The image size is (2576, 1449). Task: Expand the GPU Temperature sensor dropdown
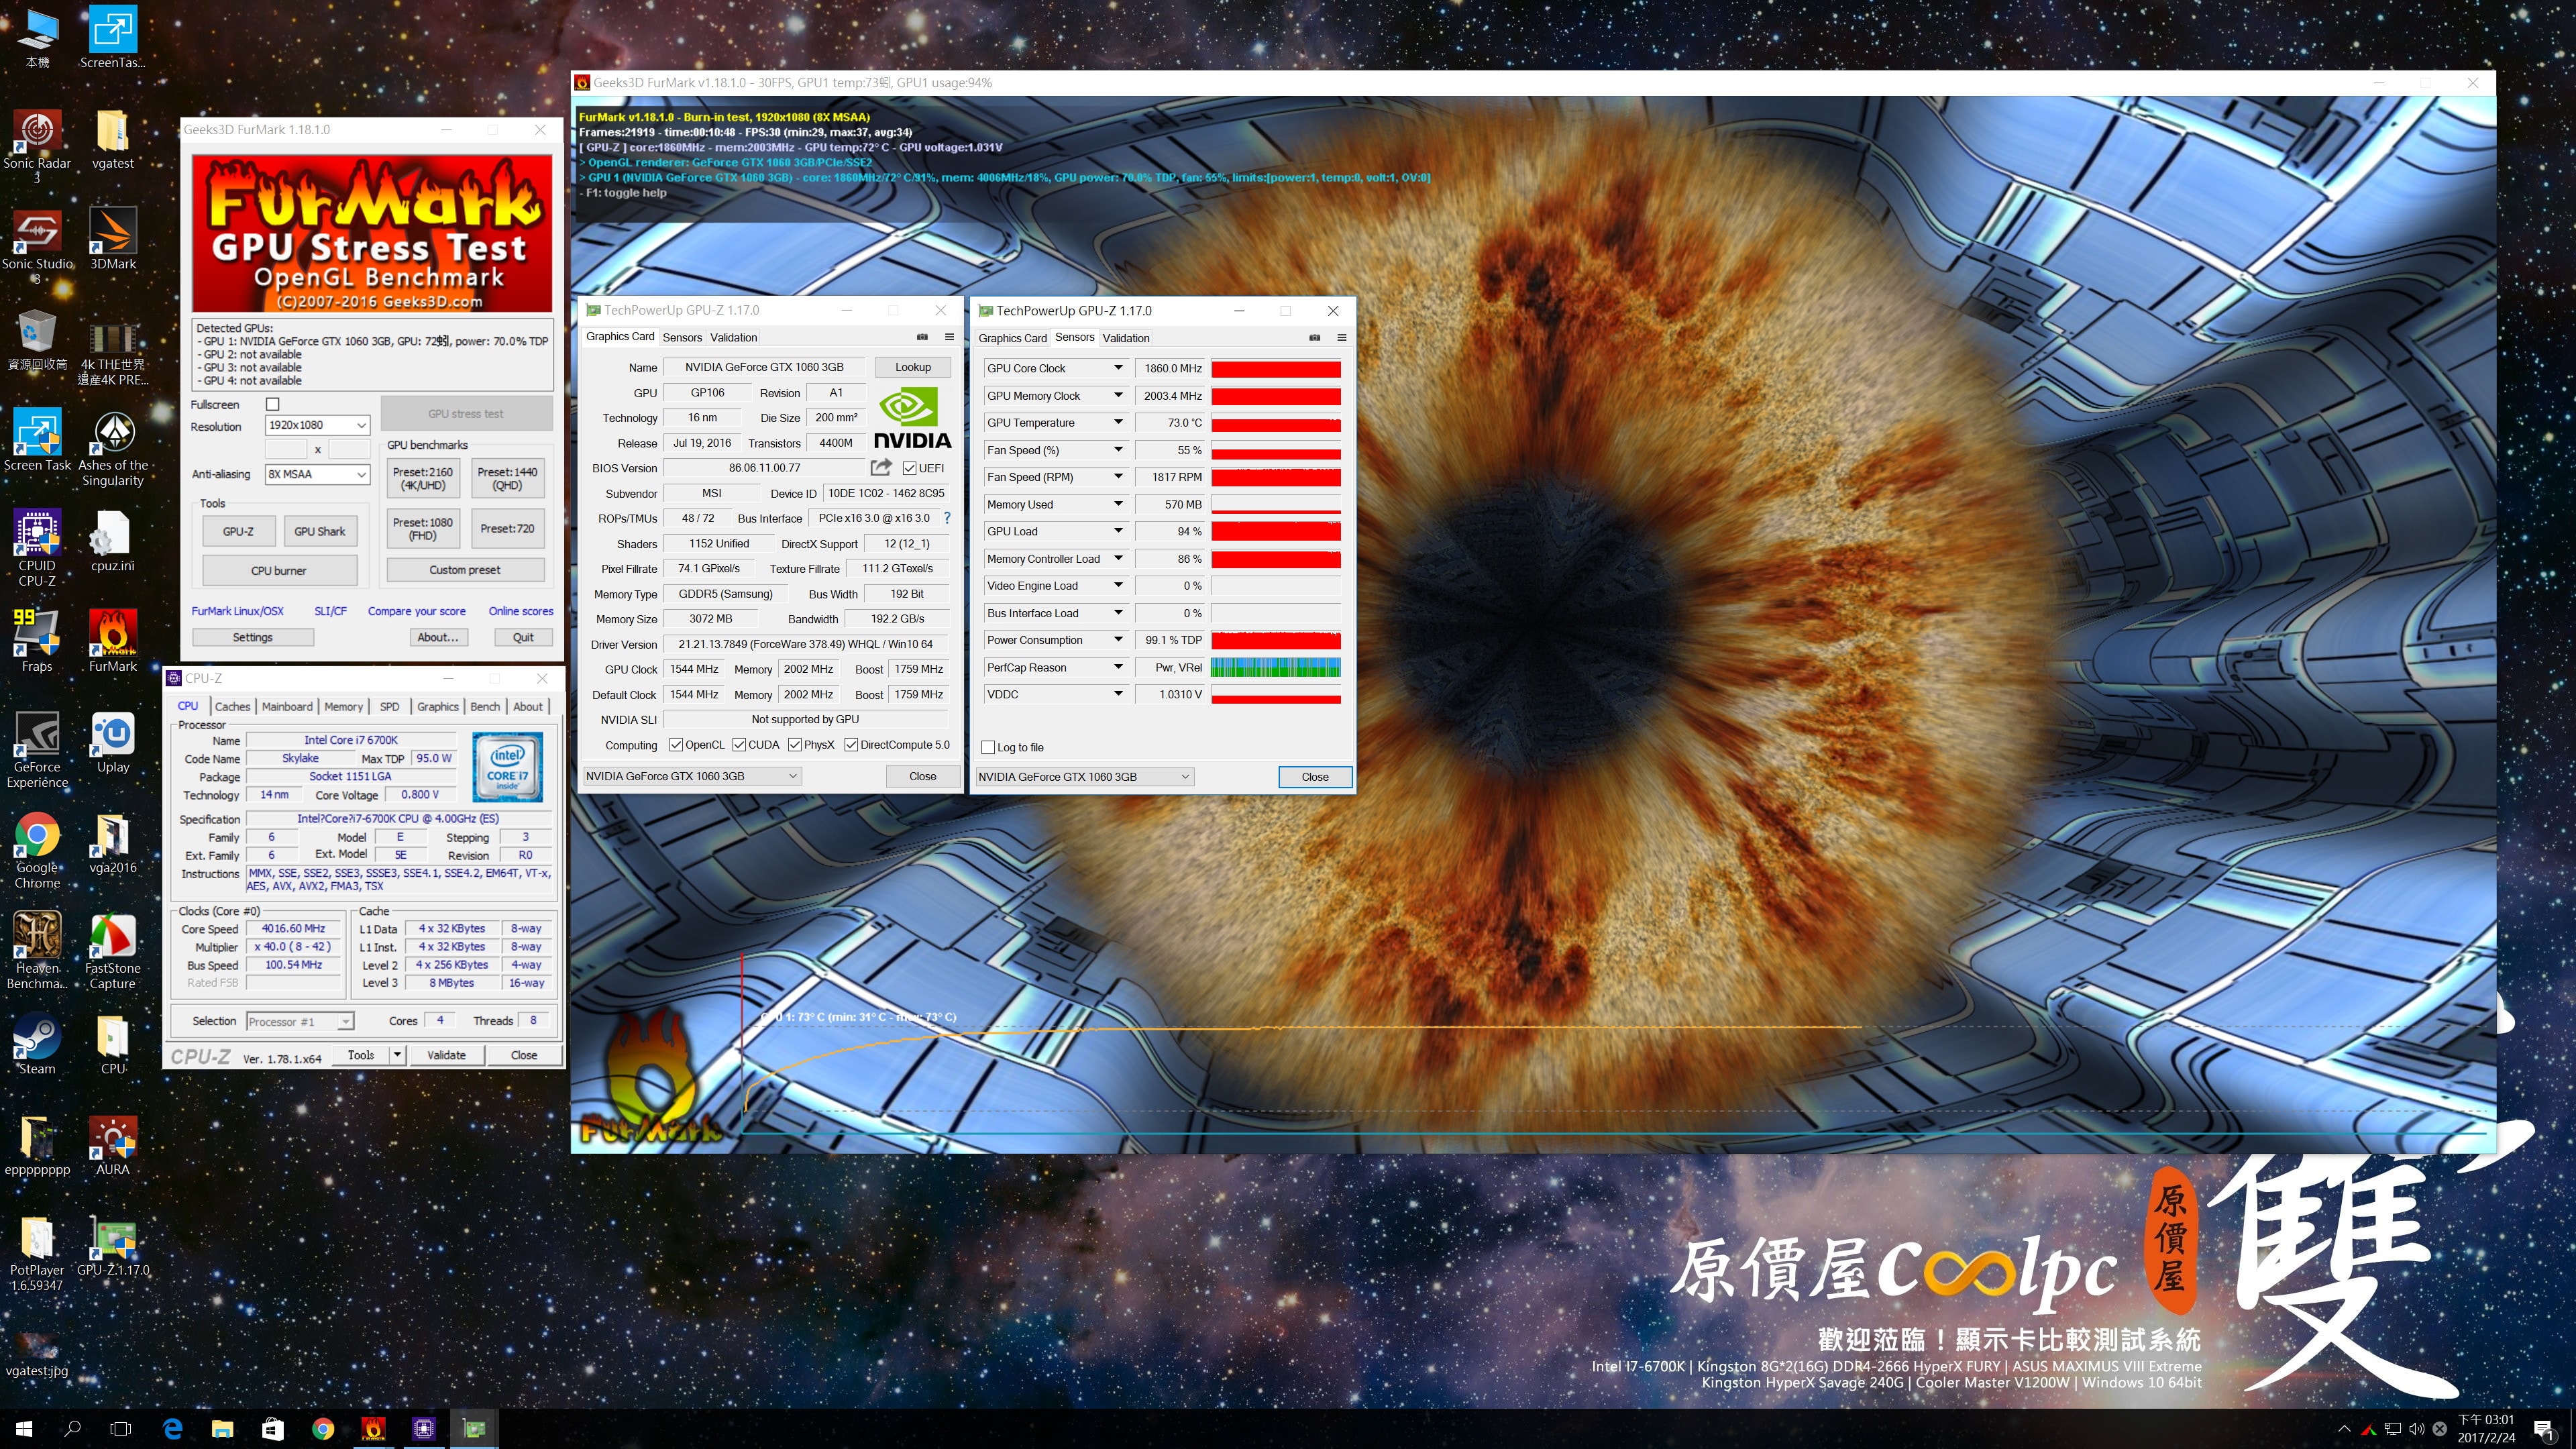tap(1118, 423)
